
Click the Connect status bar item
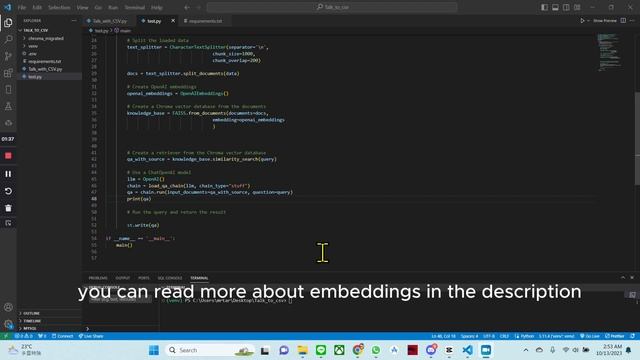coord(62,336)
